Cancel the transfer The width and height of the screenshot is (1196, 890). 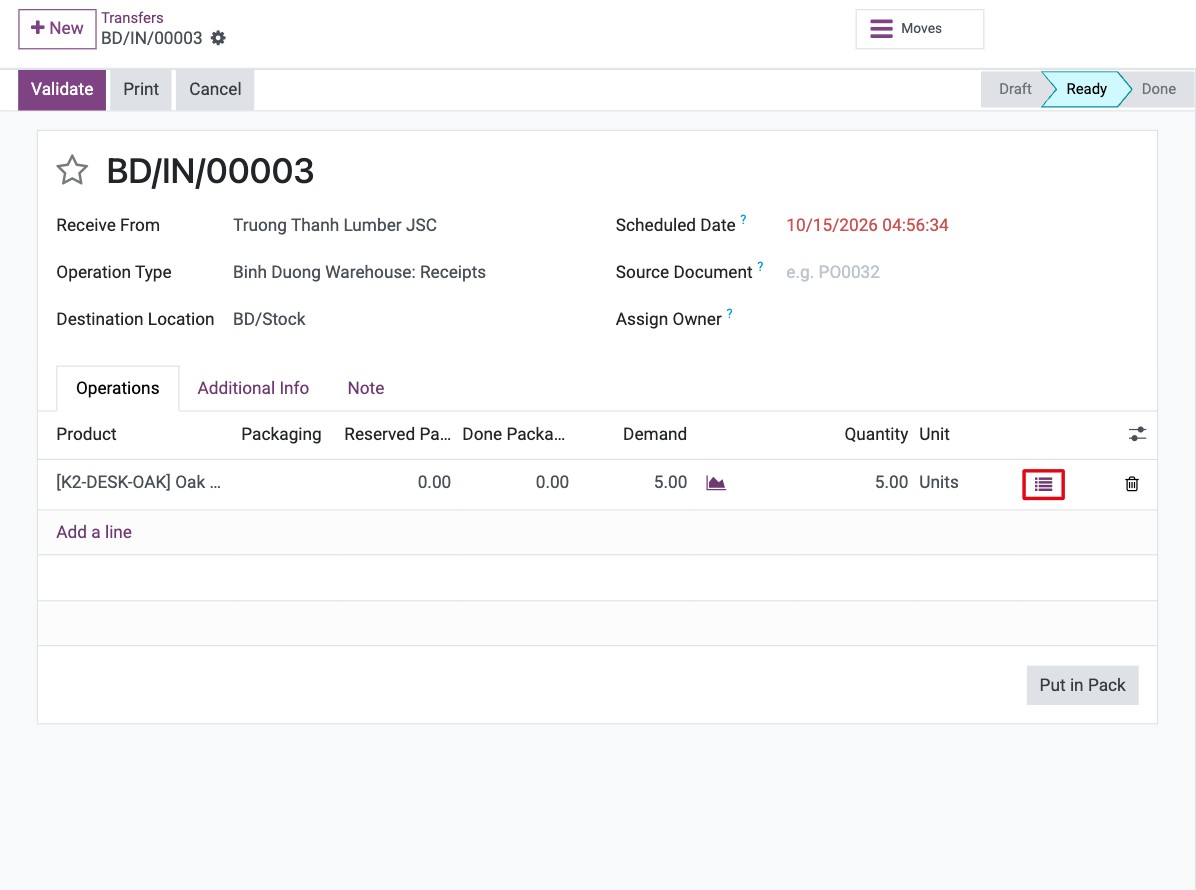point(215,89)
